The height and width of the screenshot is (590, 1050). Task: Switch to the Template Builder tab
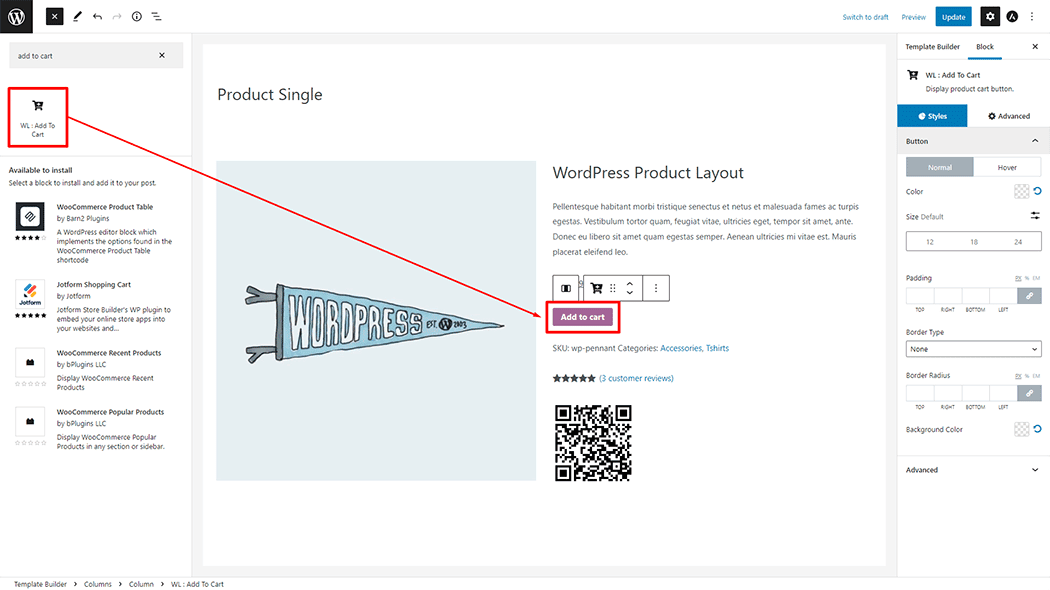[932, 47]
